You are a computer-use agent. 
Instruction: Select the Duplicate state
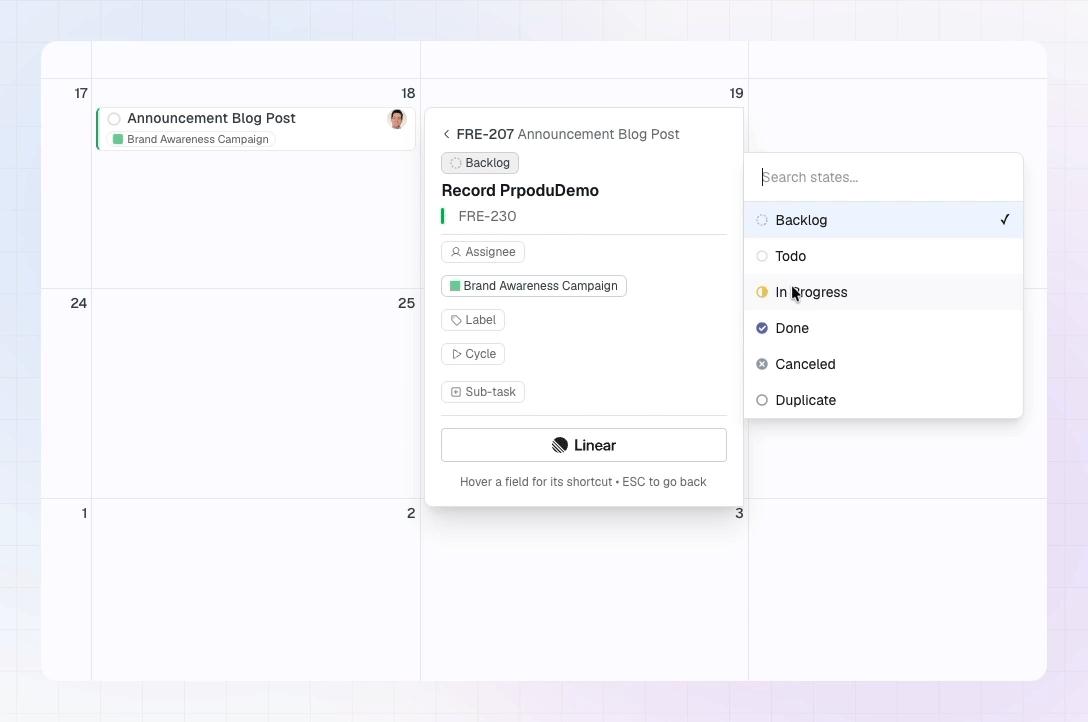click(883, 400)
